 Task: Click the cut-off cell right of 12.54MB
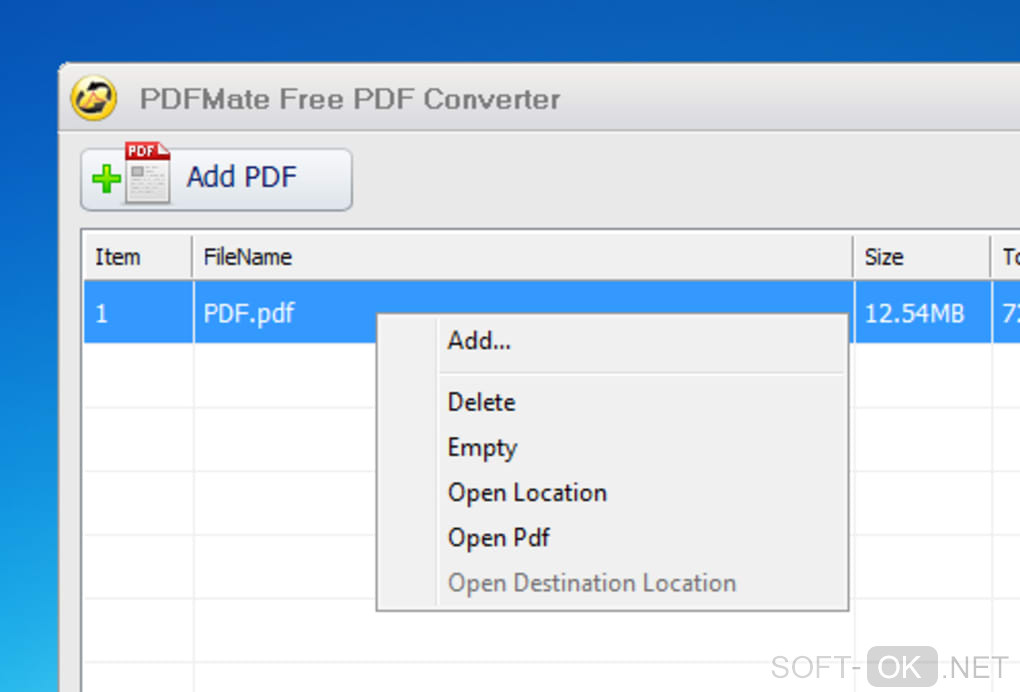coord(1008,313)
